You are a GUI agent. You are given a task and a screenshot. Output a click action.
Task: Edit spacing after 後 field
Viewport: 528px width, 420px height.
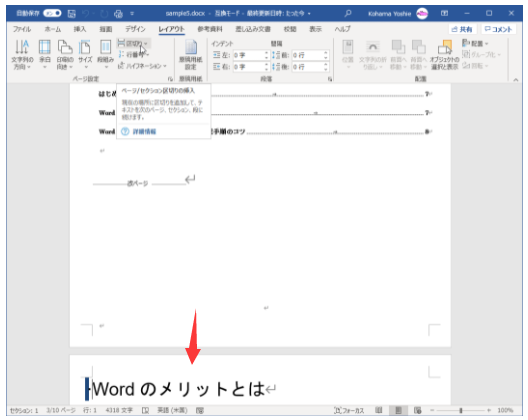(307, 67)
